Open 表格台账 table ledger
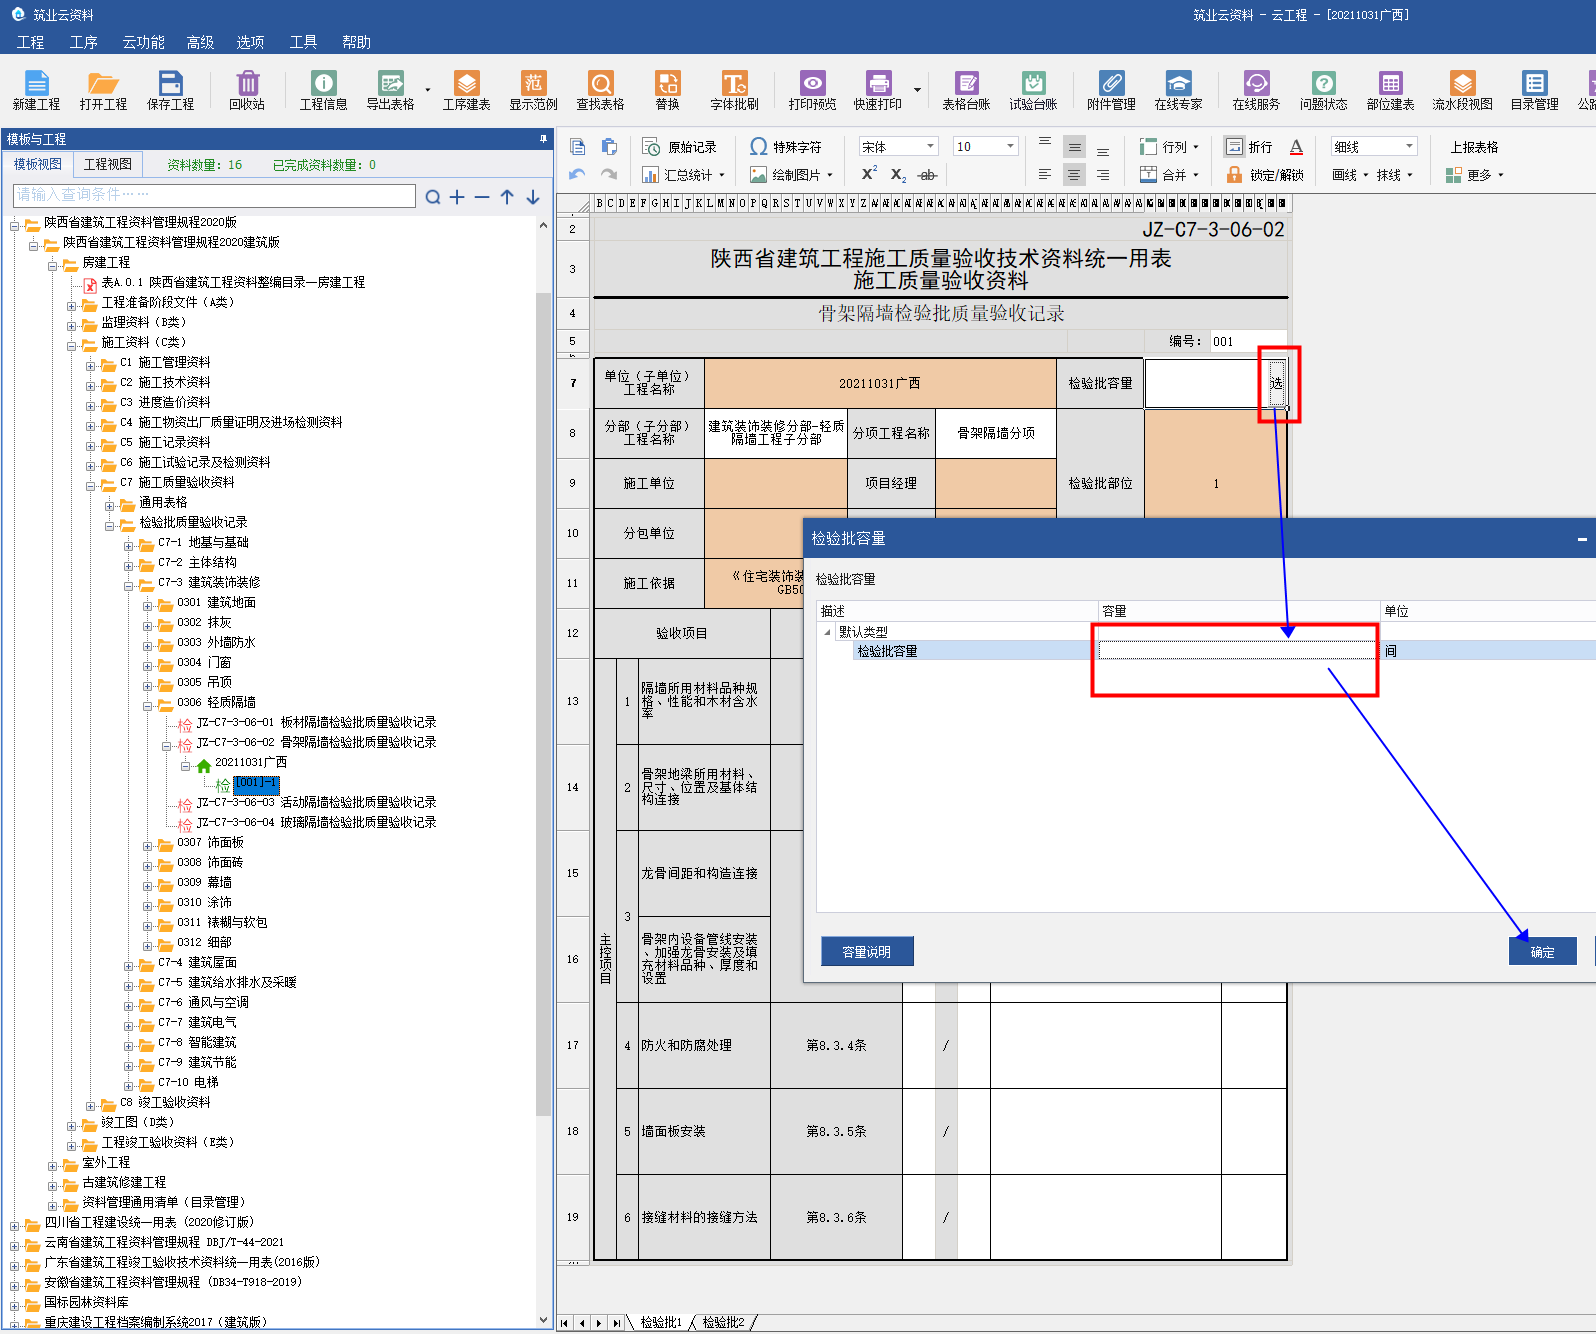Image resolution: width=1596 pixels, height=1334 pixels. (966, 90)
